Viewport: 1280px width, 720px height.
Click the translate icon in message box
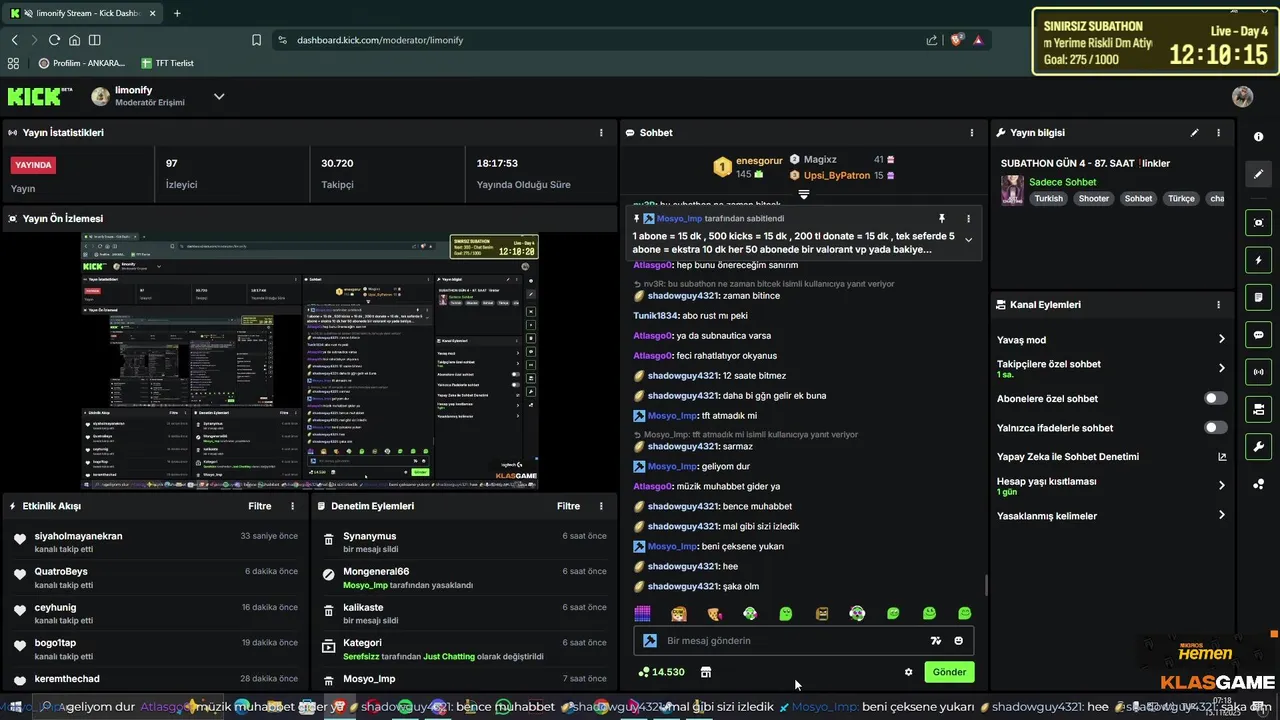[936, 641]
